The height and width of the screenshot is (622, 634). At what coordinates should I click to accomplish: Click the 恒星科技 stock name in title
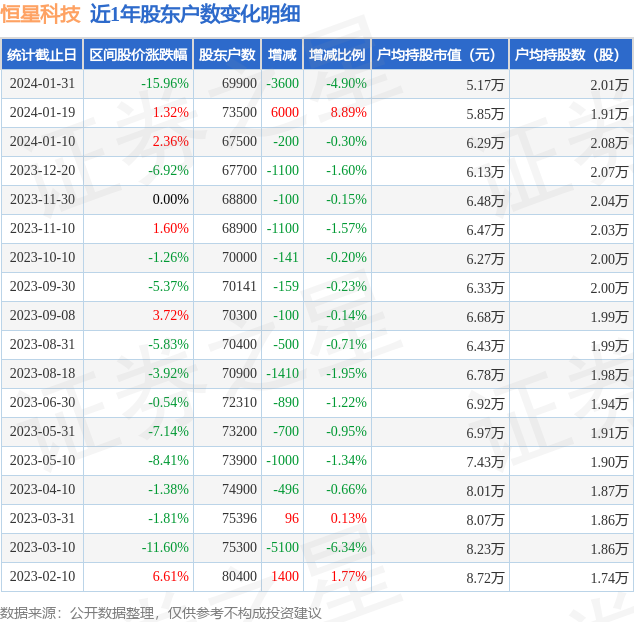click(41, 14)
